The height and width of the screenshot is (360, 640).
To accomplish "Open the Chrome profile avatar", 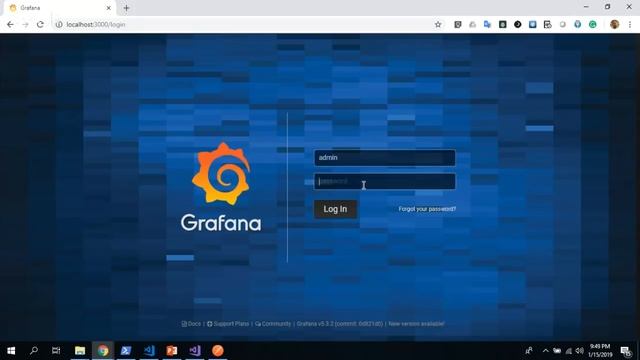I will point(614,24).
